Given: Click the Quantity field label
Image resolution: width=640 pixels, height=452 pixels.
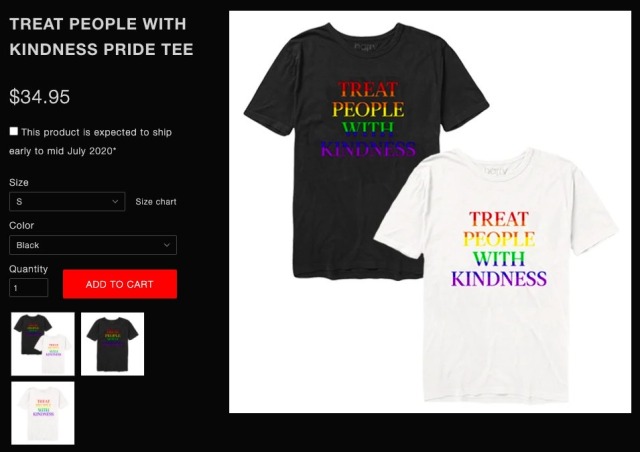Looking at the screenshot, I should pos(28,269).
